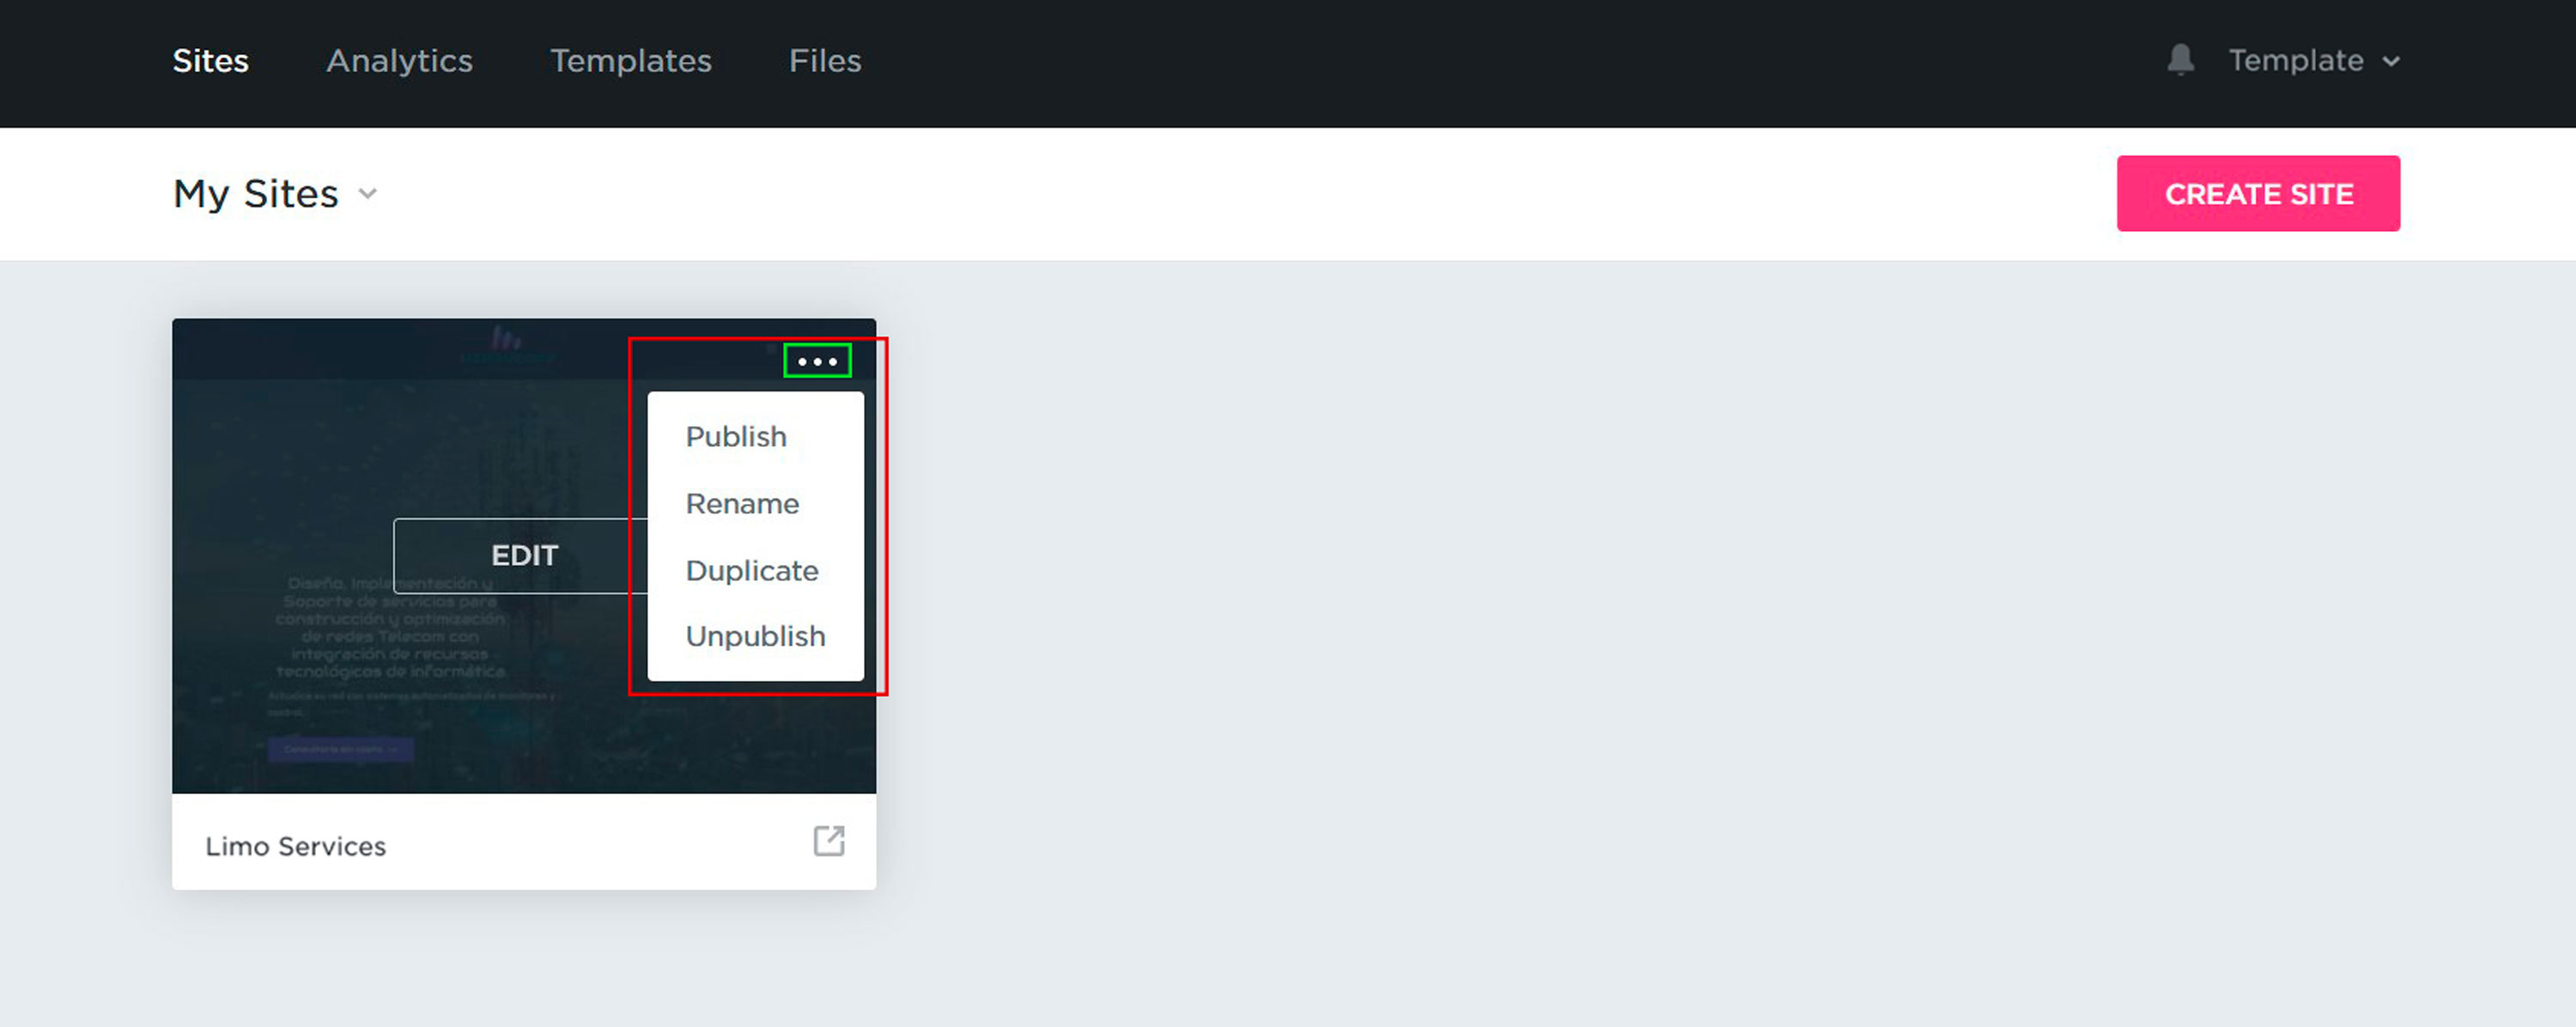Click the purple button inside site preview
Screen dimensions: 2576x1027
point(340,749)
